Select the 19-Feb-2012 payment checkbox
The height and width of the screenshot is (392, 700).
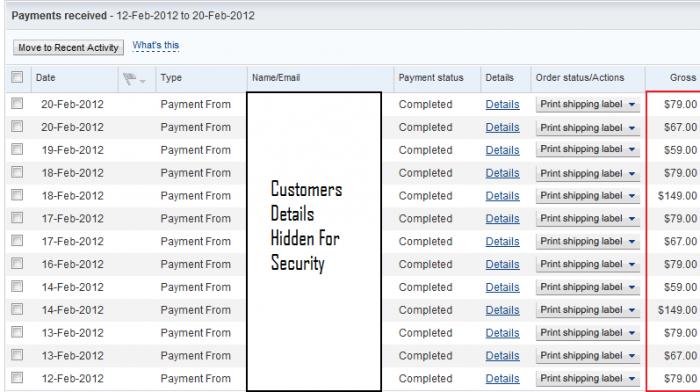pyautogui.click(x=17, y=149)
